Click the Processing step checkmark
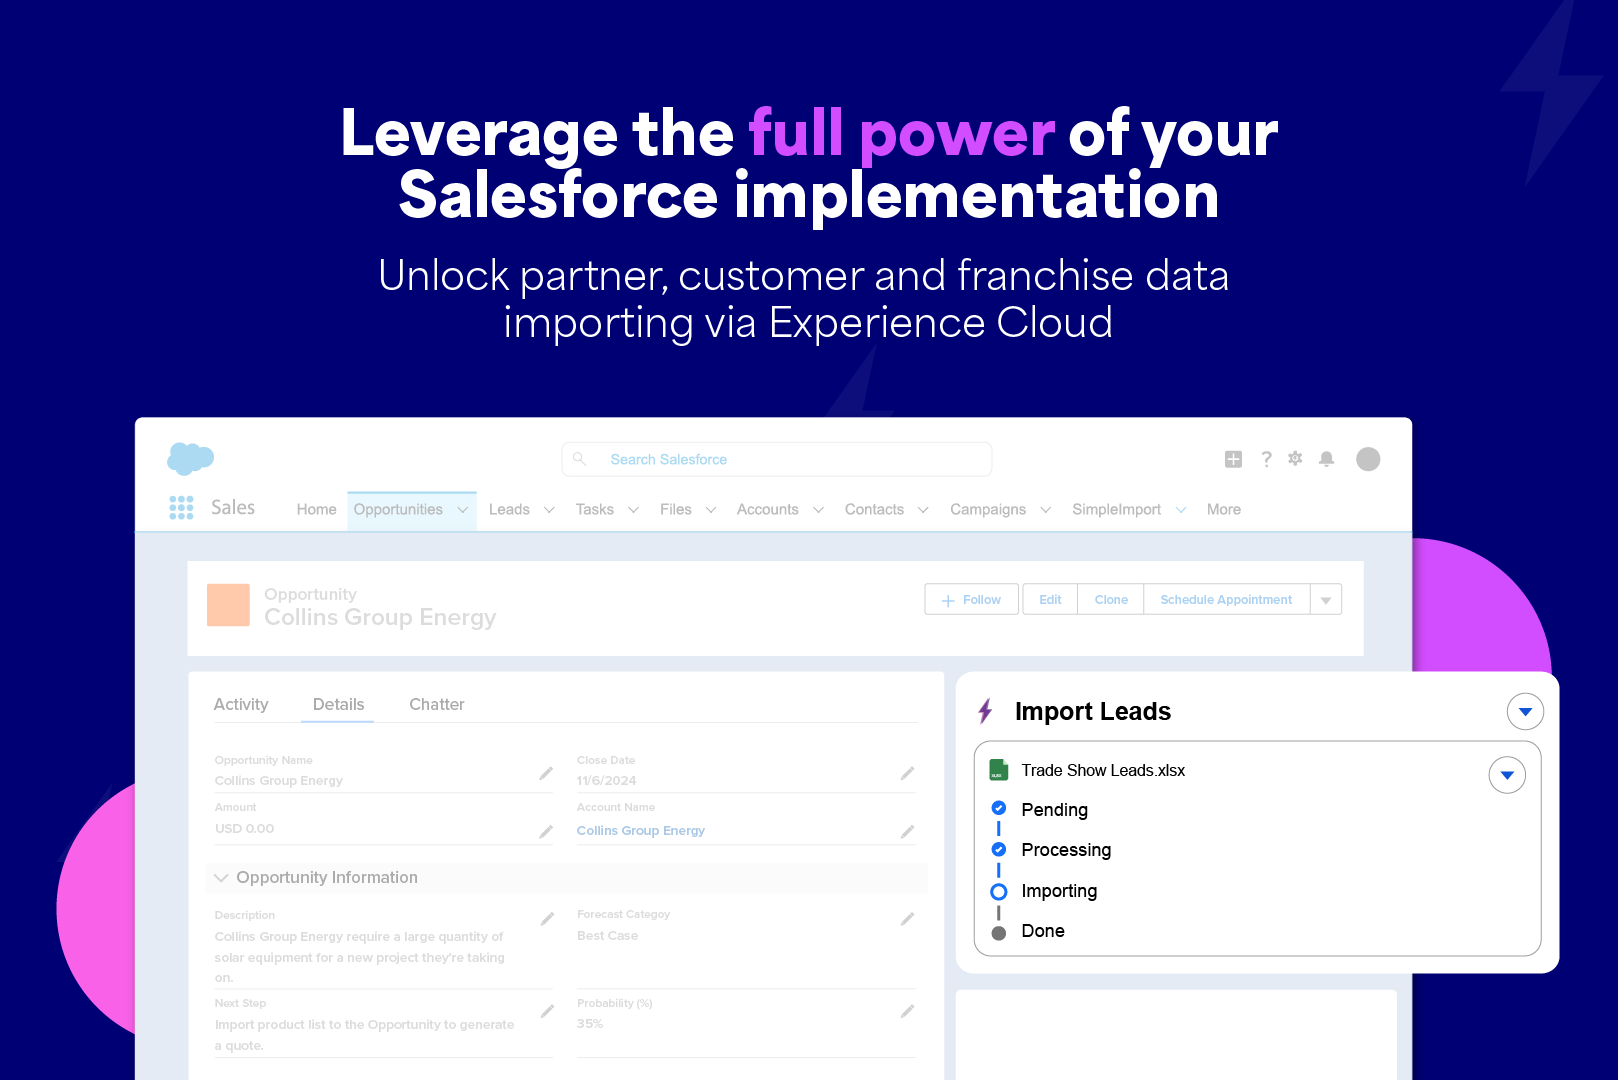This screenshot has height=1080, width=1618. [x=998, y=849]
